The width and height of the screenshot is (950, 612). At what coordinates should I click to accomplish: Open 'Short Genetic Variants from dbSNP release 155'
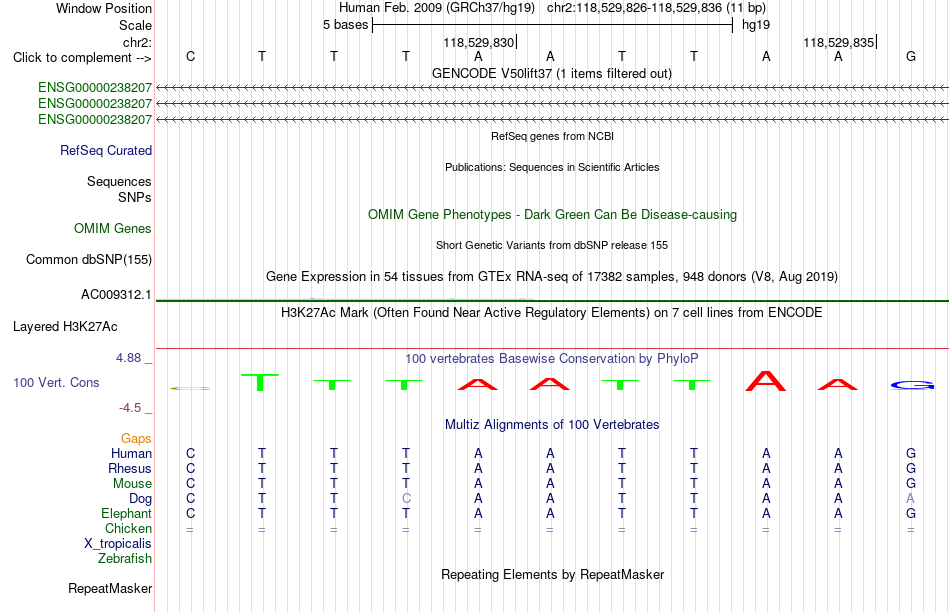point(552,245)
